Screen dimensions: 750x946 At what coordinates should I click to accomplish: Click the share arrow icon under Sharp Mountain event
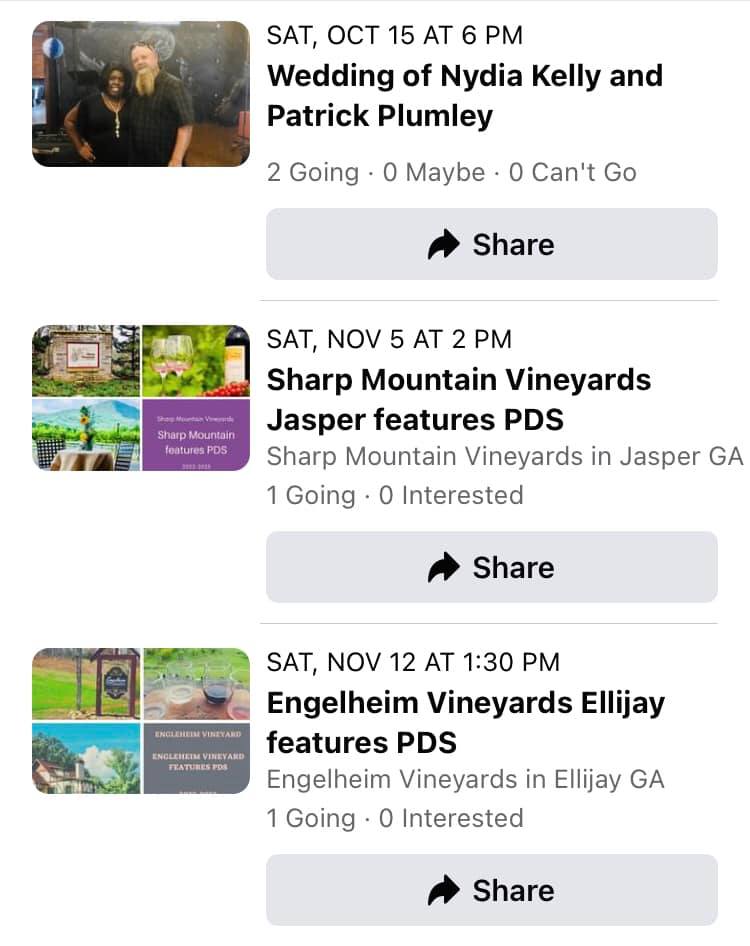pos(443,567)
